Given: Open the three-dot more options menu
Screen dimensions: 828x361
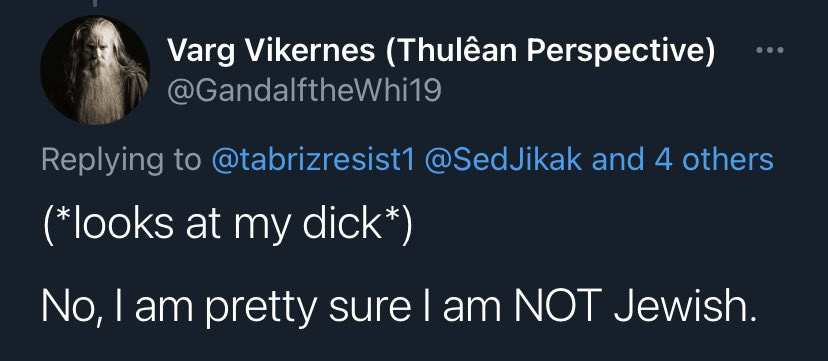Looking at the screenshot, I should click(769, 51).
